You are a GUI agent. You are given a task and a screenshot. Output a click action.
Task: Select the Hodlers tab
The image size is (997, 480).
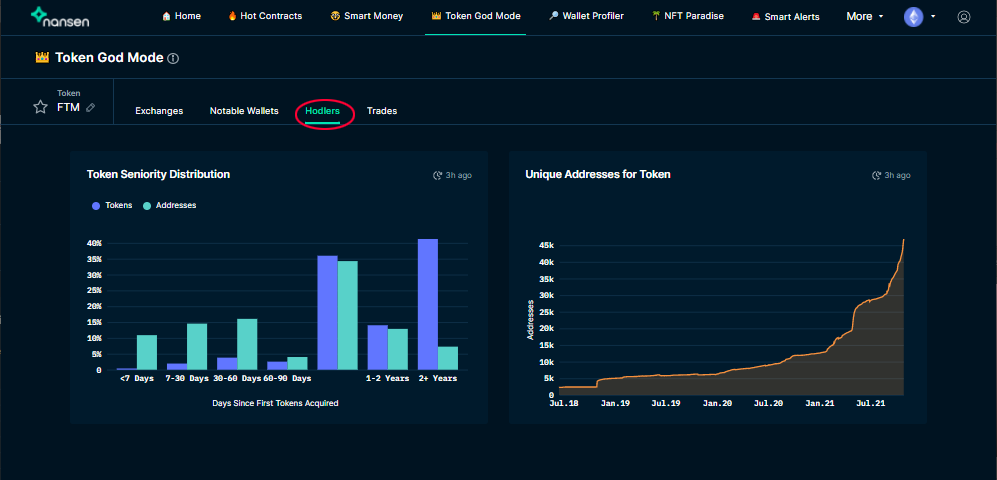322,111
